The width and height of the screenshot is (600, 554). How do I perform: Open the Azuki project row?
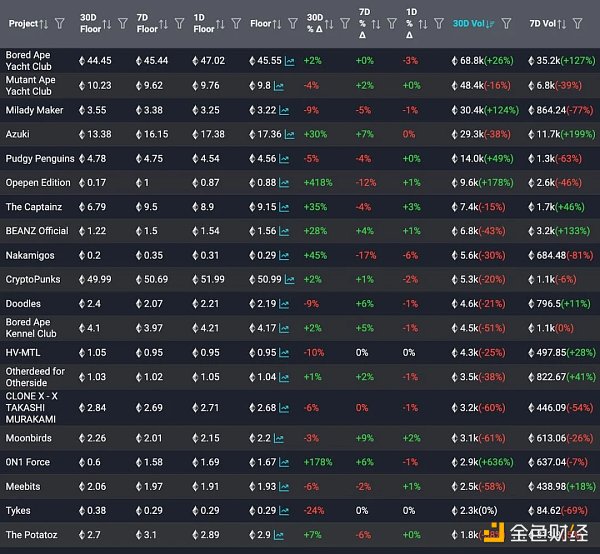tap(18, 134)
